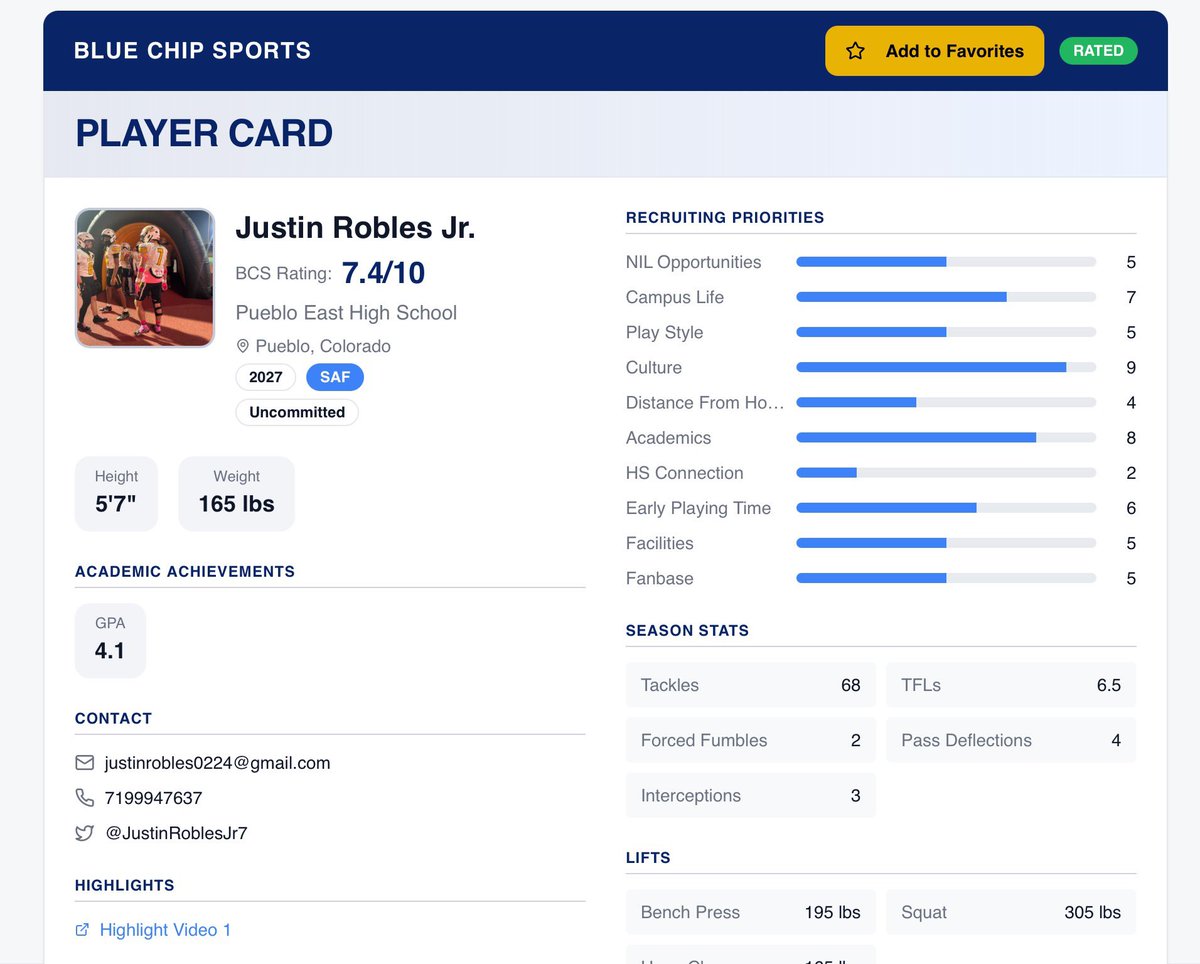This screenshot has height=964, width=1200.
Task: Click the location pin icon near Pueblo, Colorado
Action: pos(242,346)
